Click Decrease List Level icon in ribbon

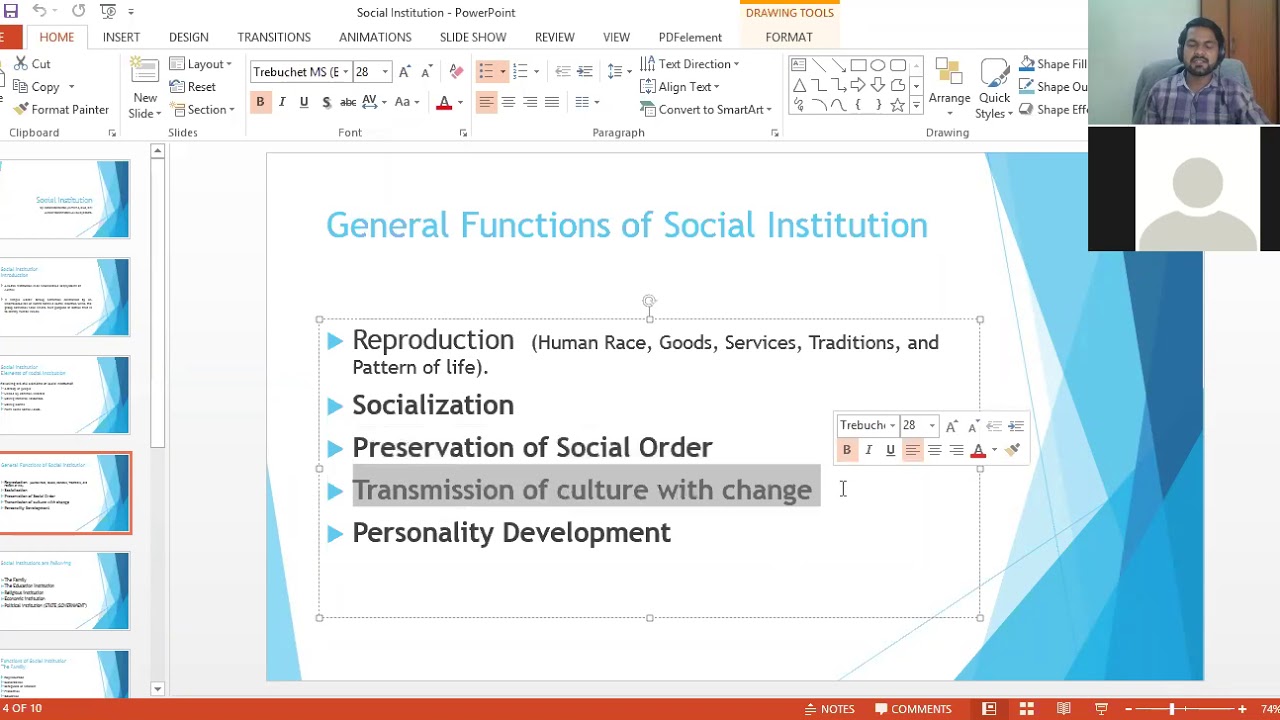(562, 72)
